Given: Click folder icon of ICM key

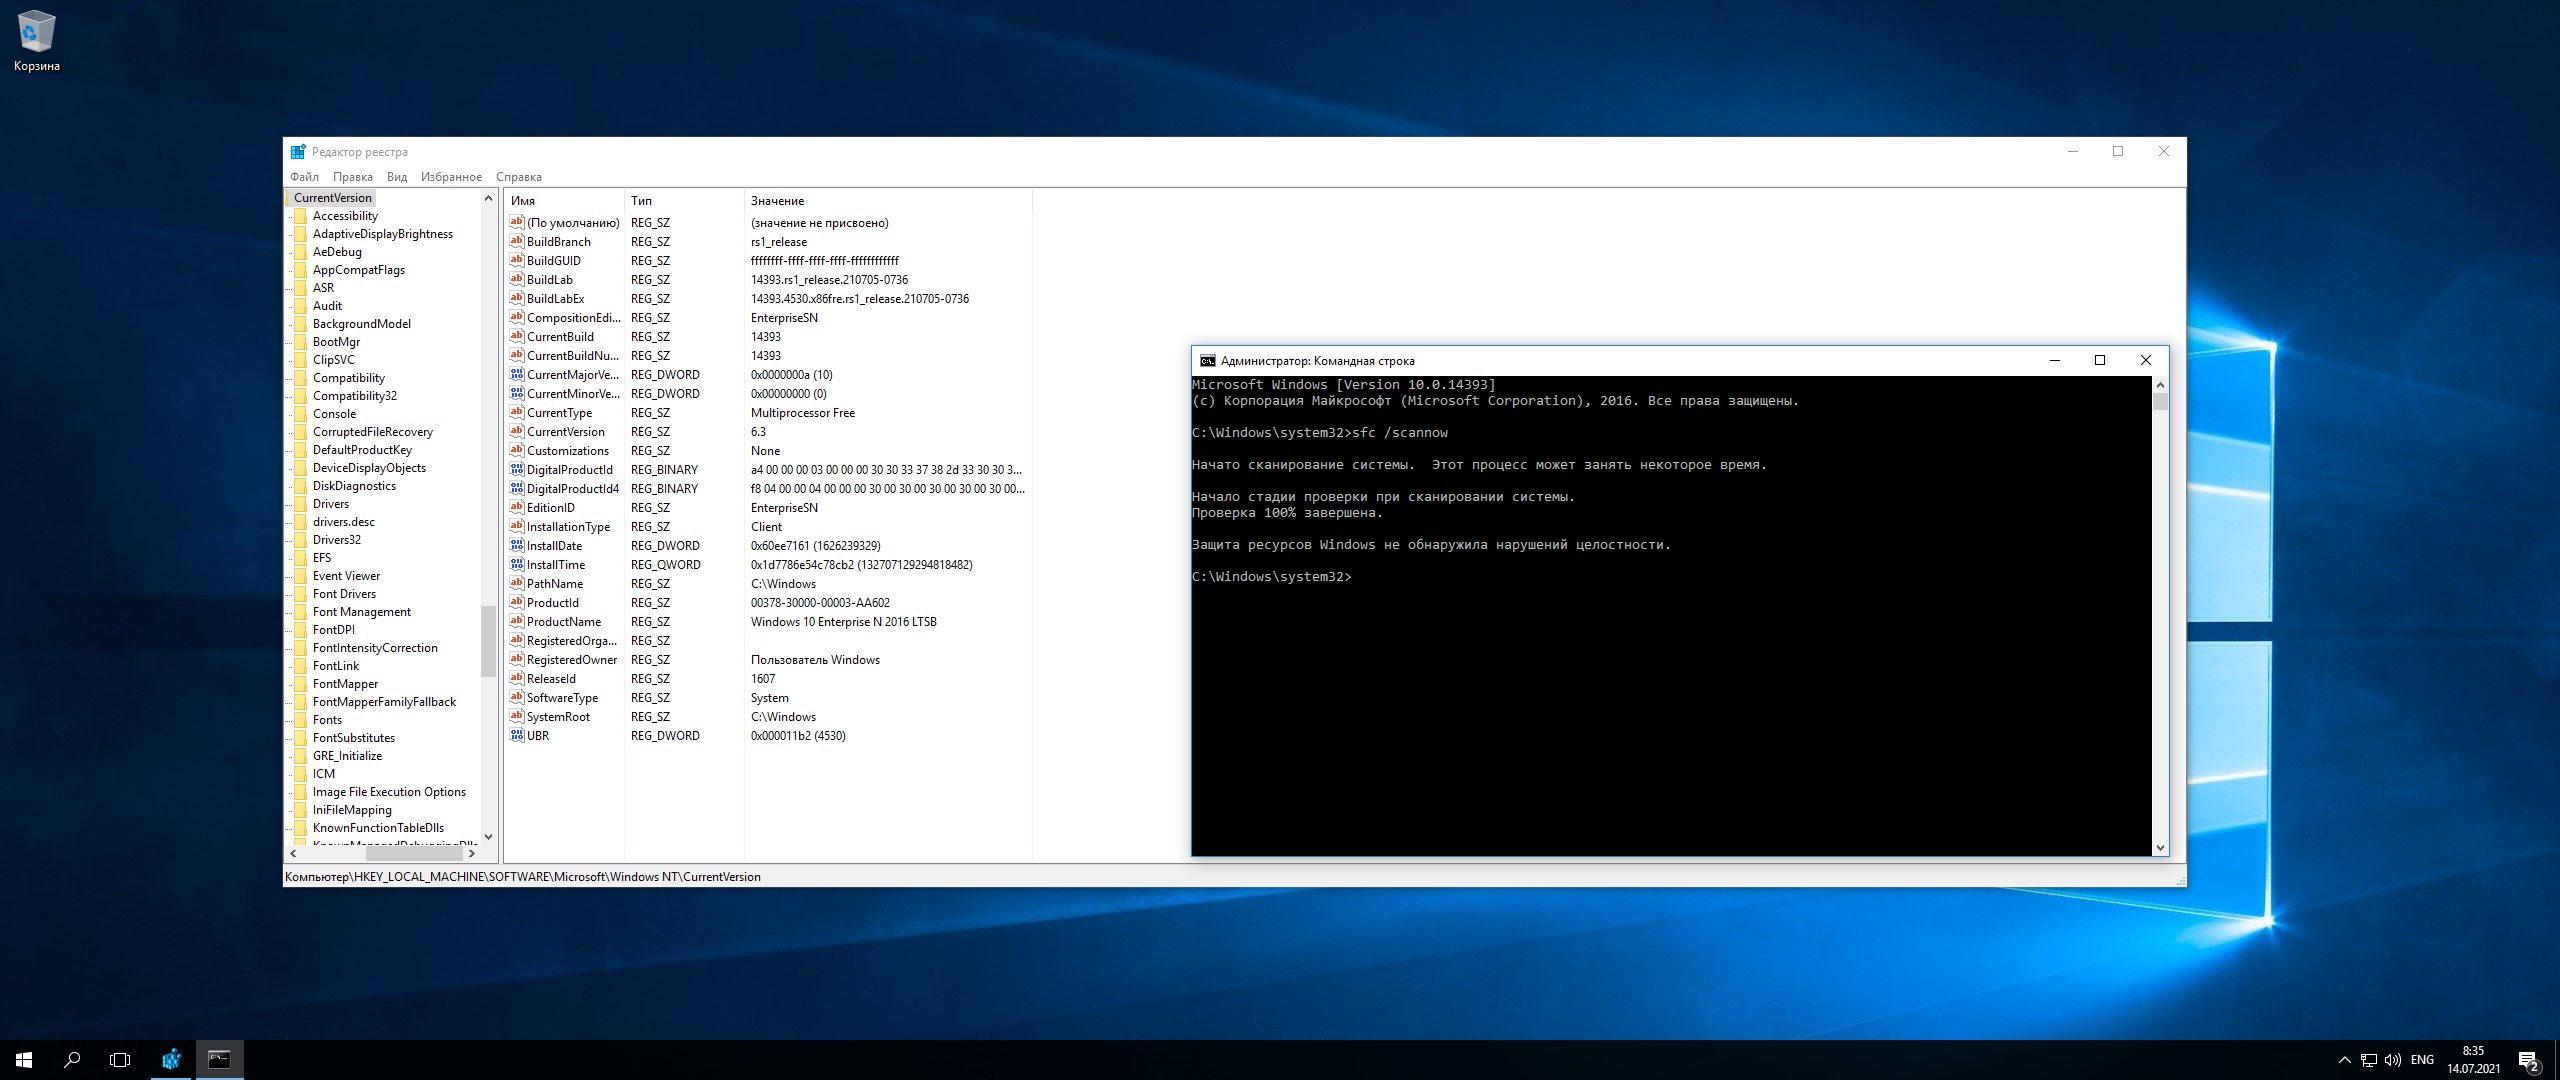Looking at the screenshot, I should click(x=300, y=774).
